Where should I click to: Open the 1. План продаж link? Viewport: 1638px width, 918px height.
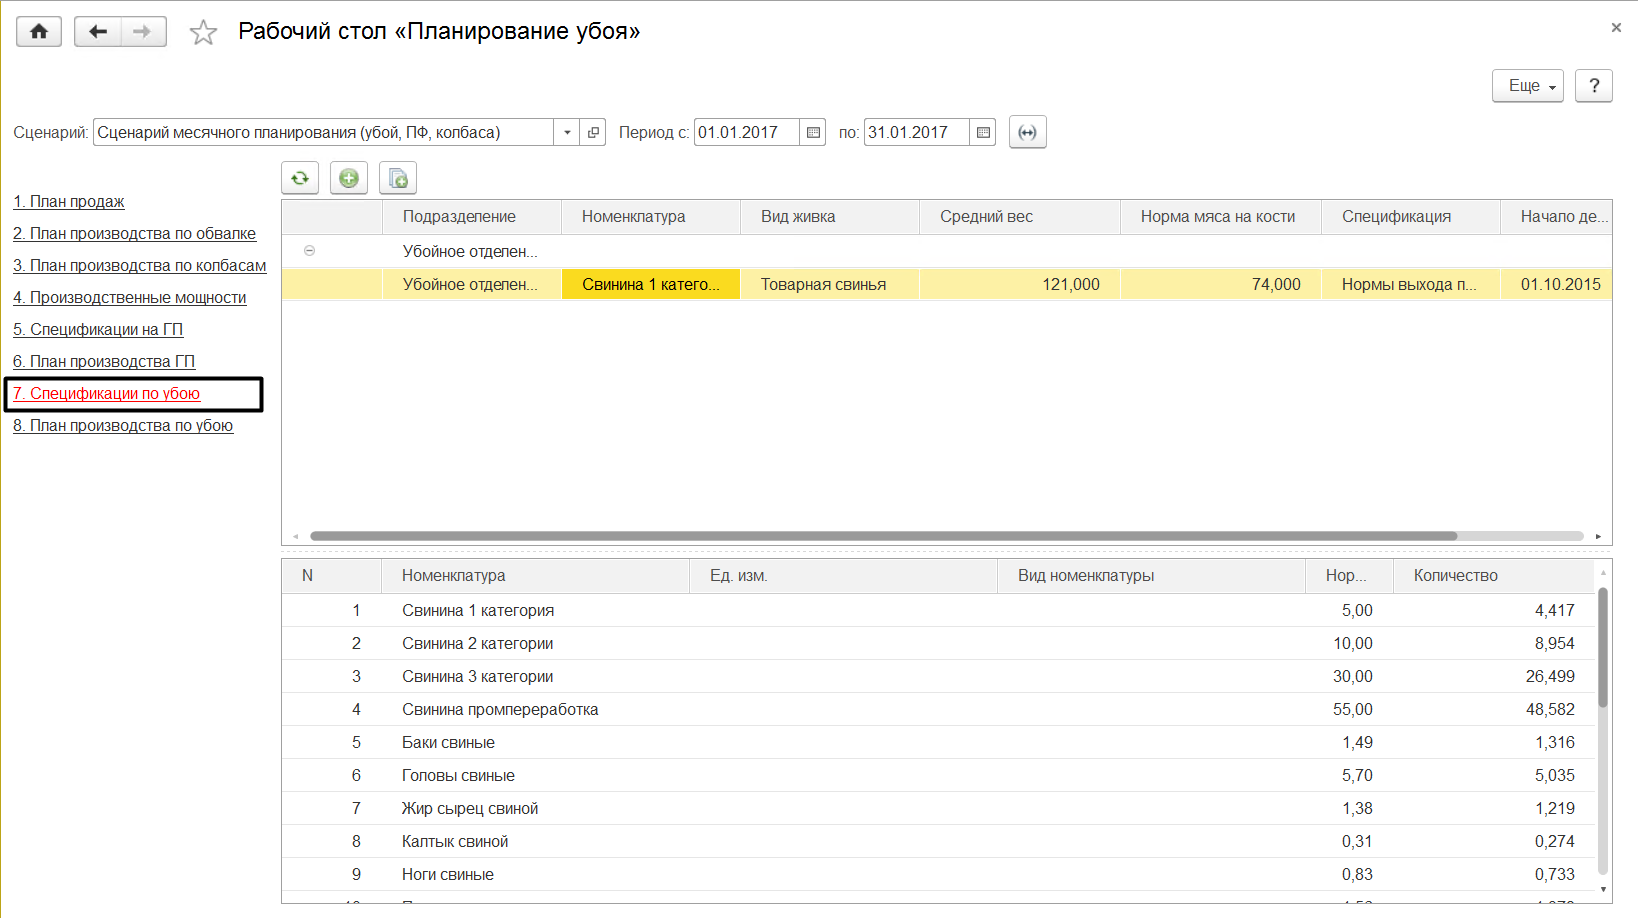click(x=69, y=201)
